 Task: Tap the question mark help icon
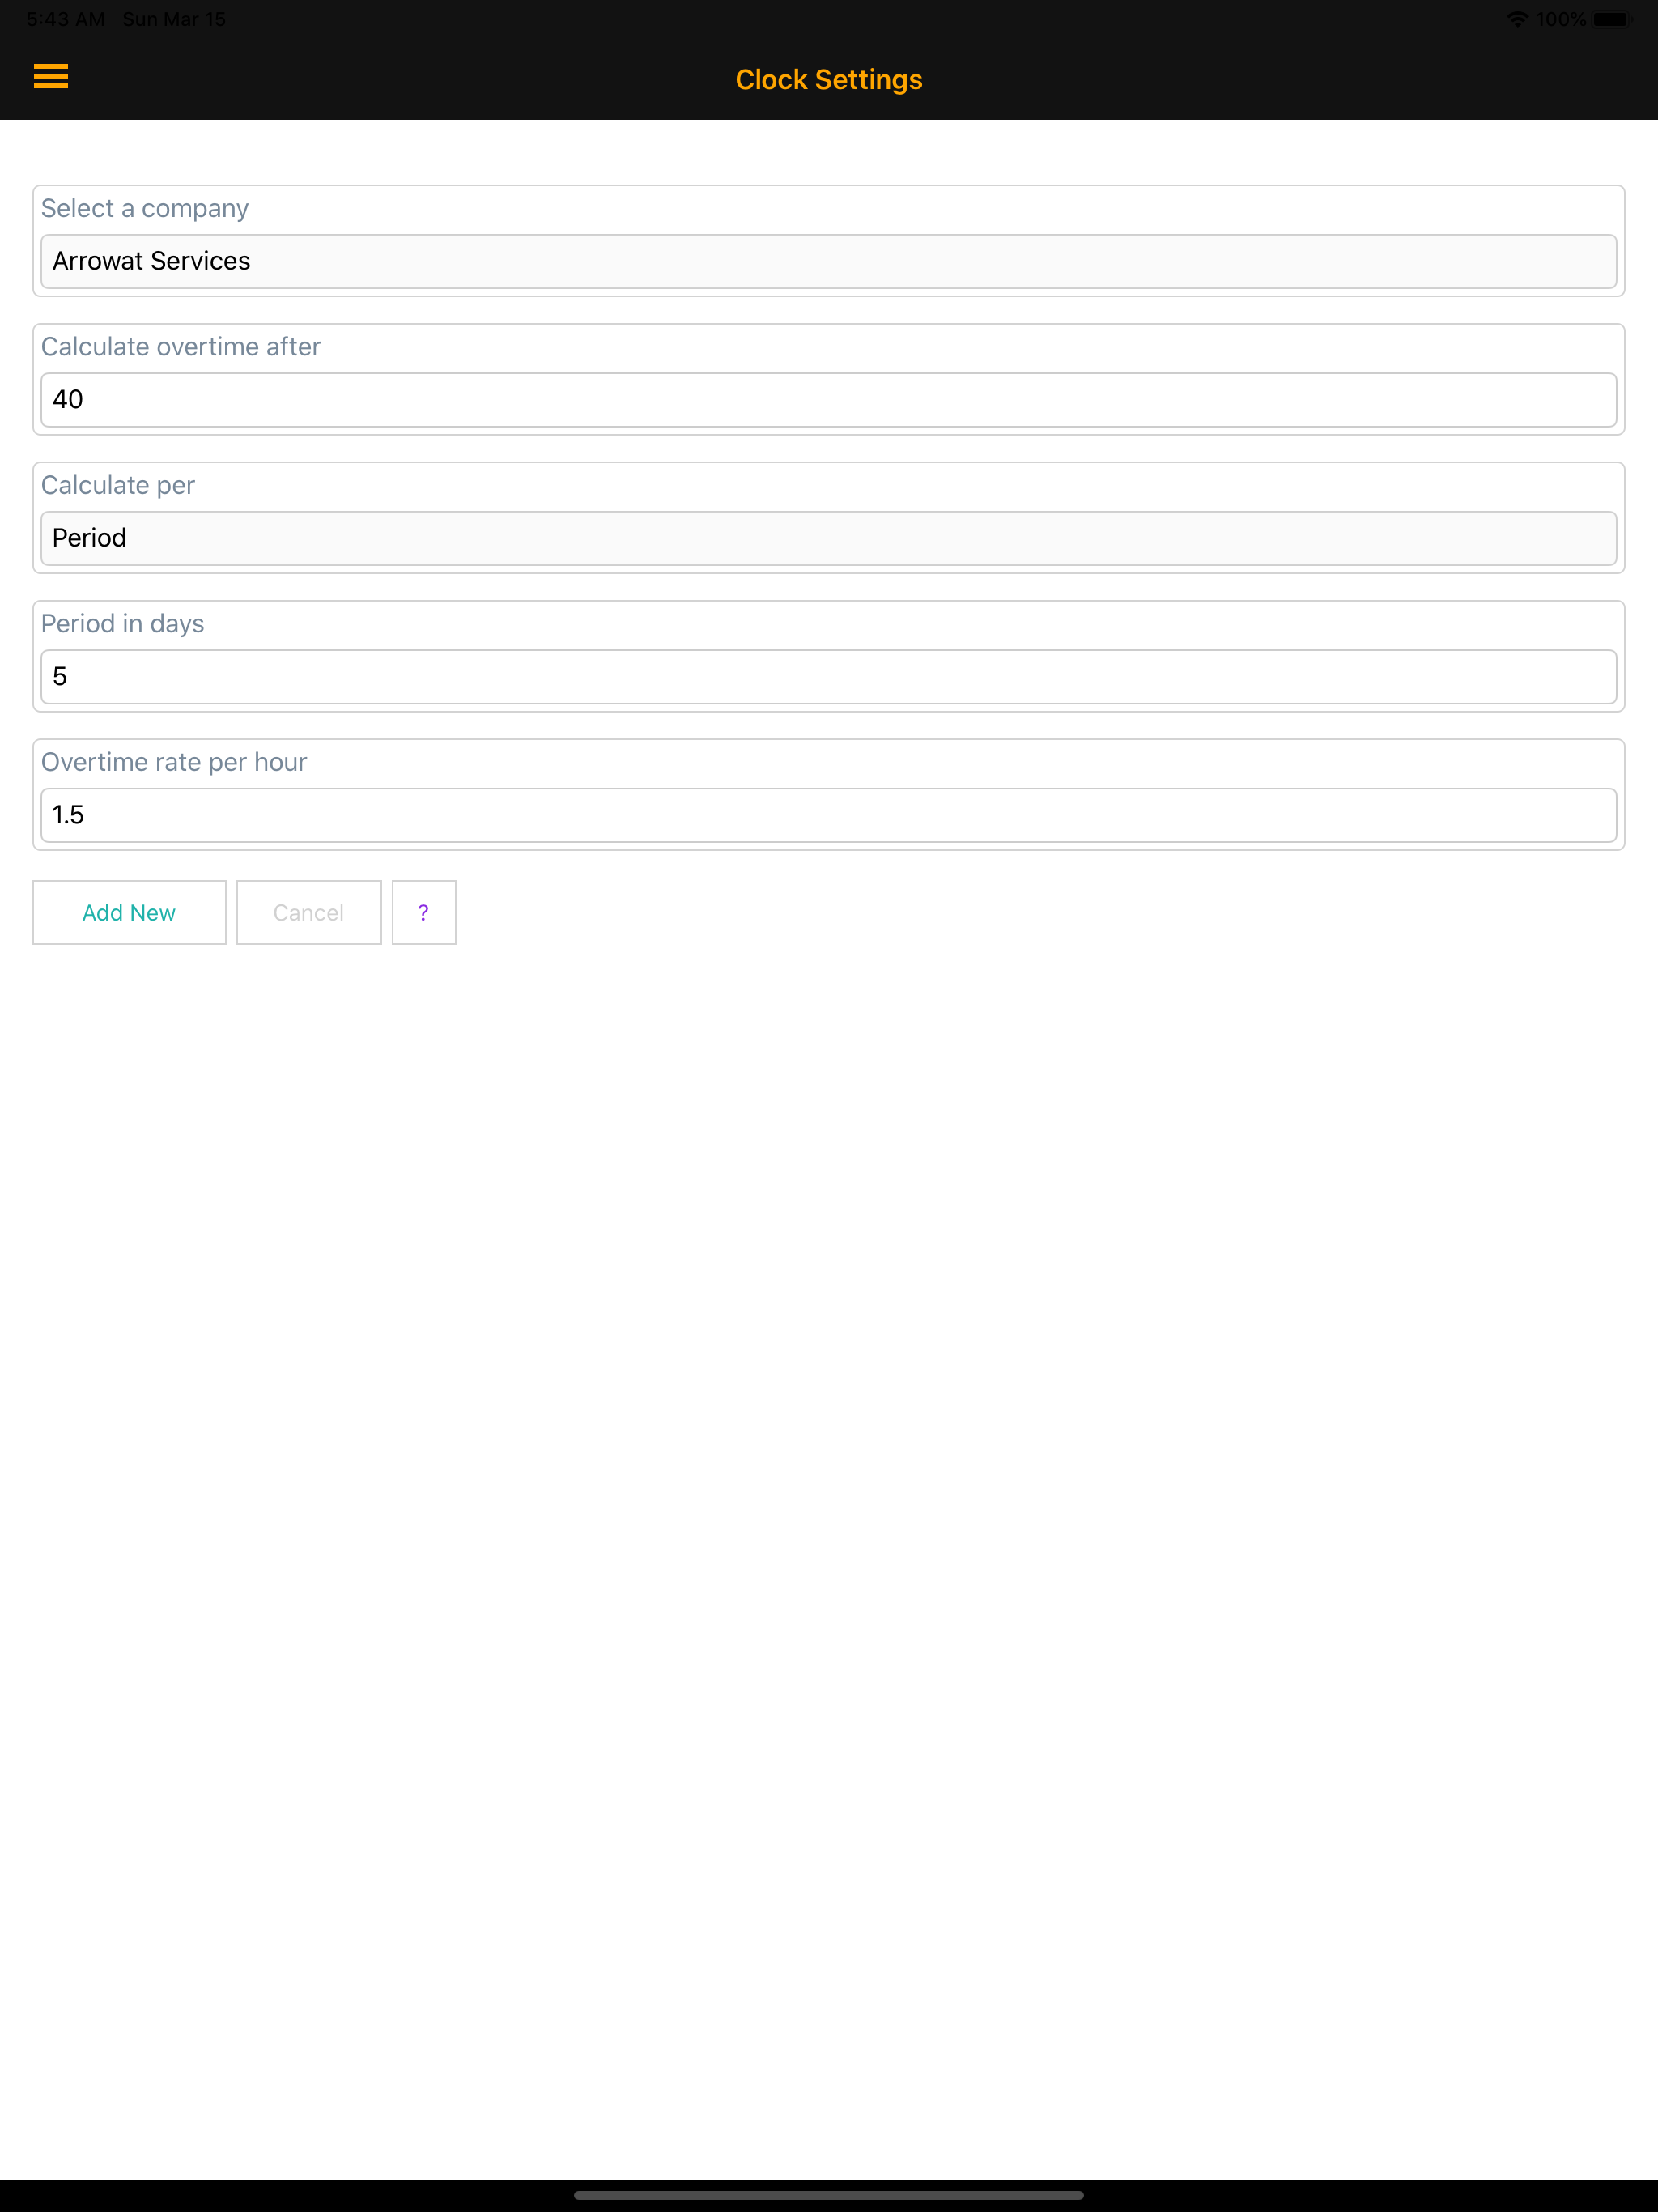click(423, 911)
